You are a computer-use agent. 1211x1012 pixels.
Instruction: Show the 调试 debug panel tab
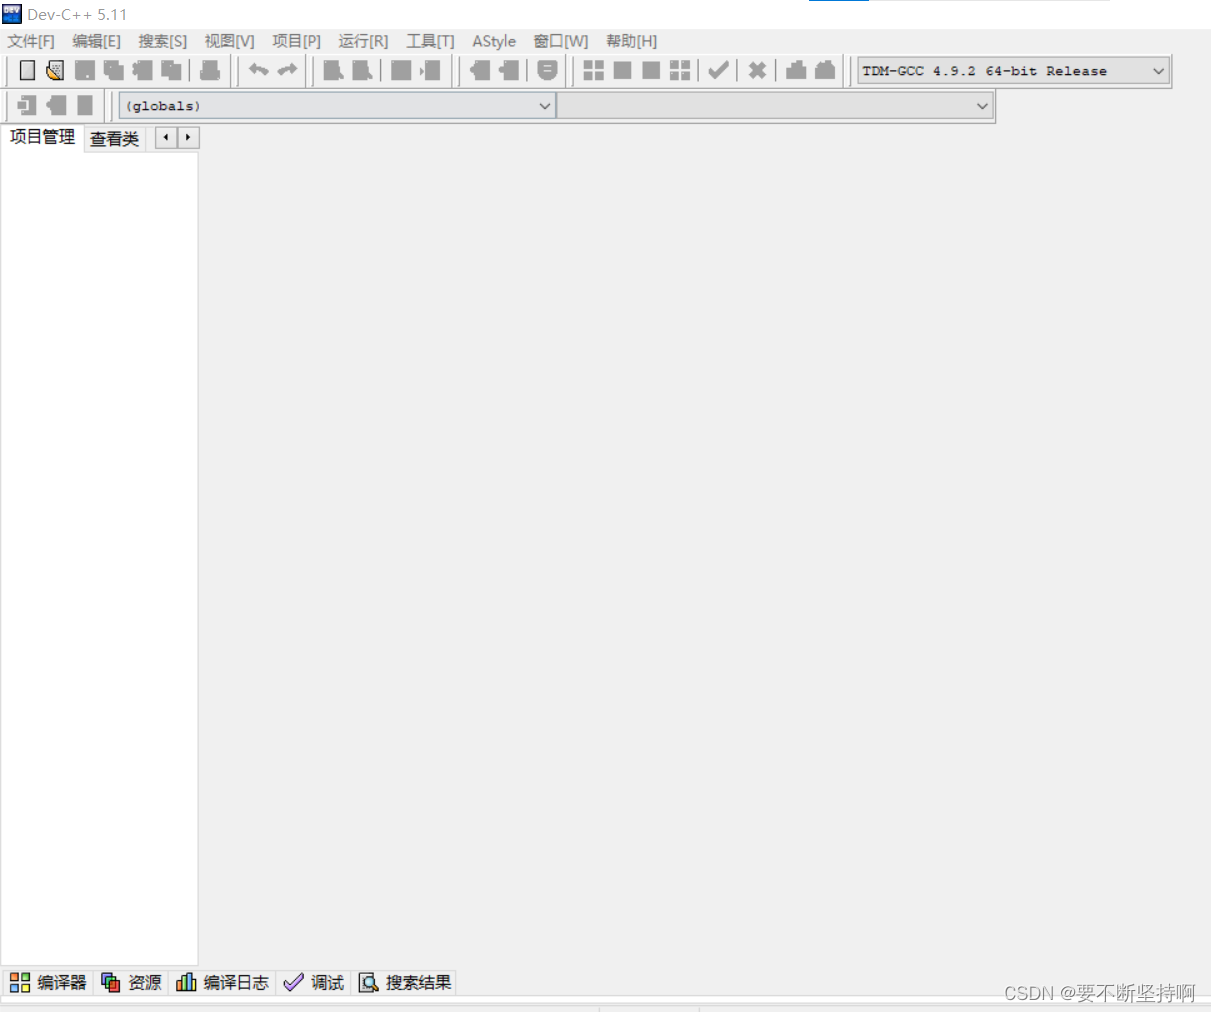click(x=314, y=983)
